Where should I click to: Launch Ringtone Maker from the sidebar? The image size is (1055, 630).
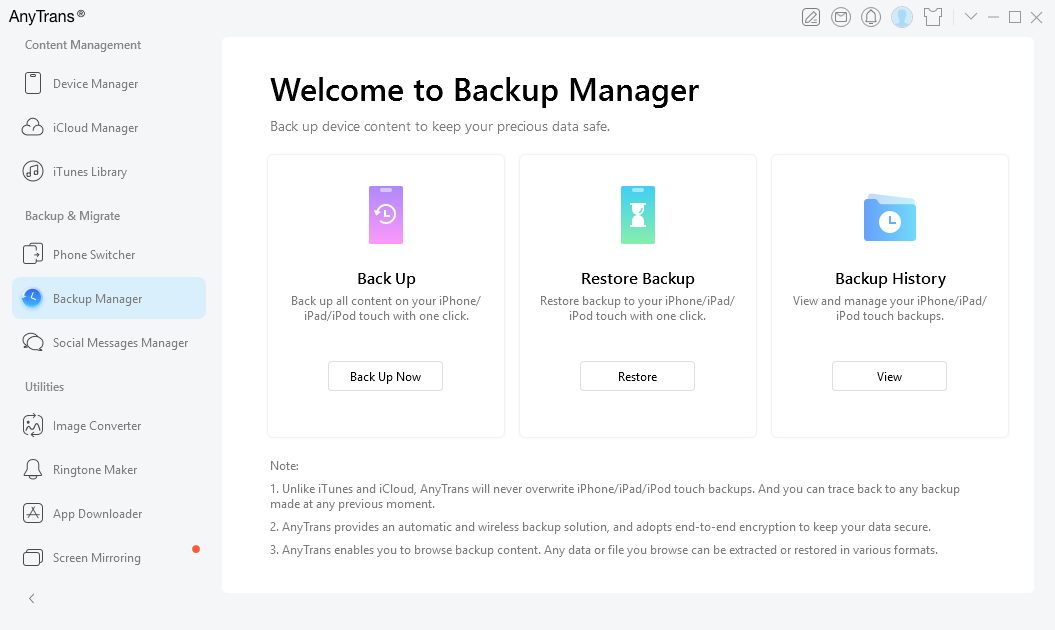click(109, 469)
